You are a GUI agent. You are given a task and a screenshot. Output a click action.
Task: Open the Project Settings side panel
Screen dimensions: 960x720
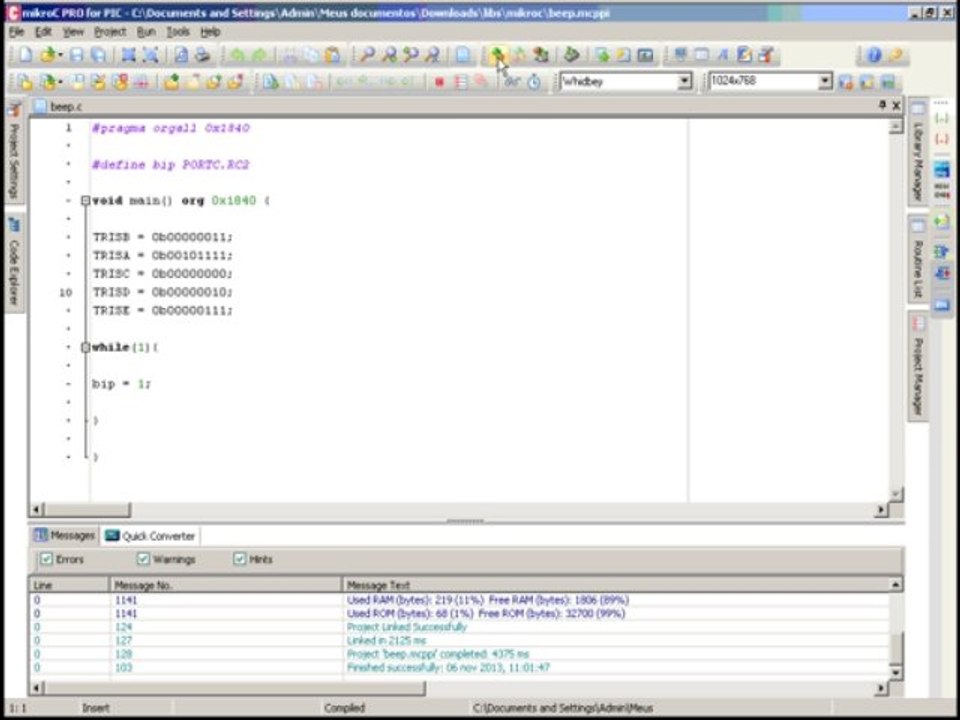(14, 151)
